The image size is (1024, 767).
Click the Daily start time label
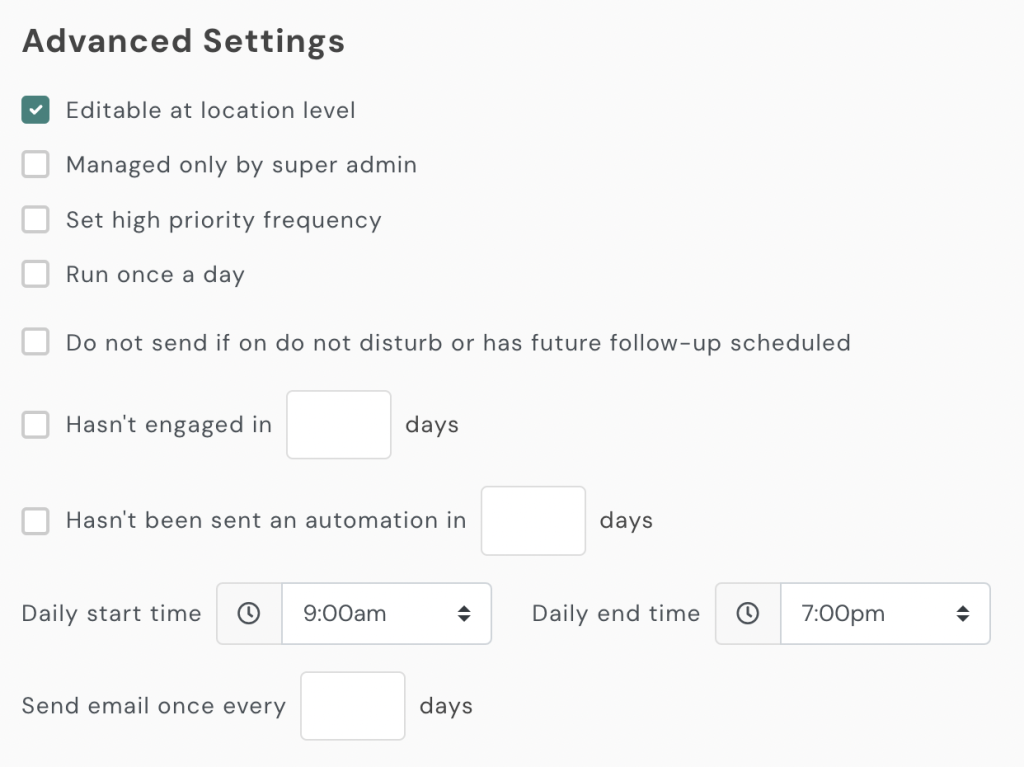[111, 614]
